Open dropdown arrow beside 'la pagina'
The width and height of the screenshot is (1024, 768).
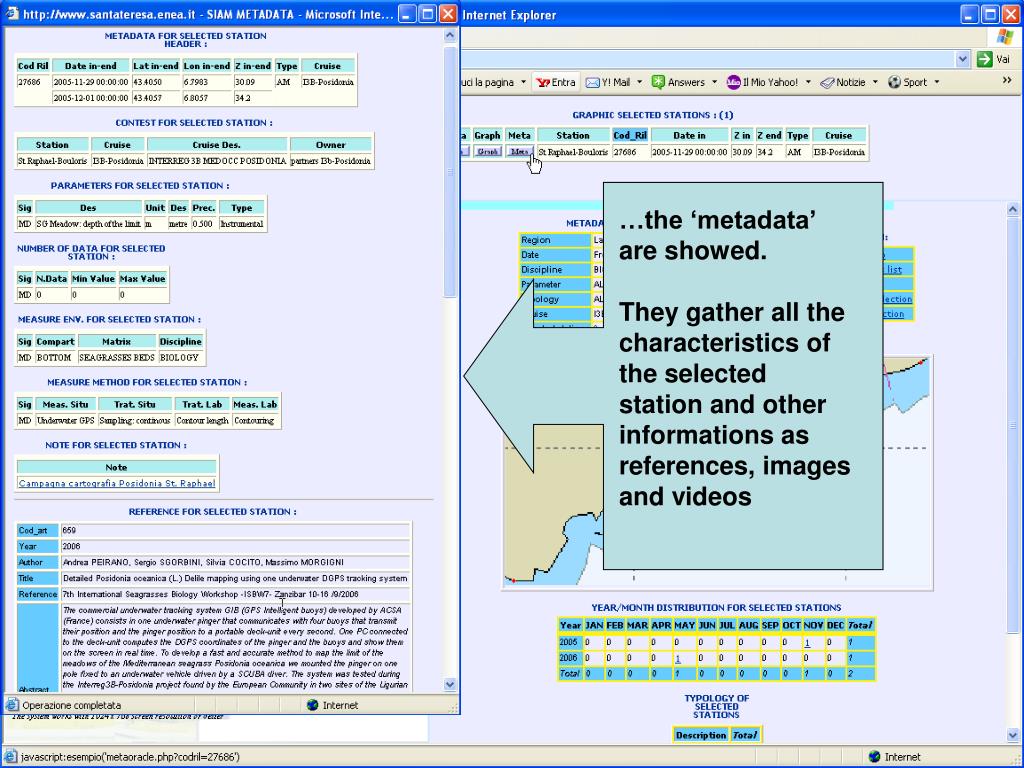coord(523,82)
